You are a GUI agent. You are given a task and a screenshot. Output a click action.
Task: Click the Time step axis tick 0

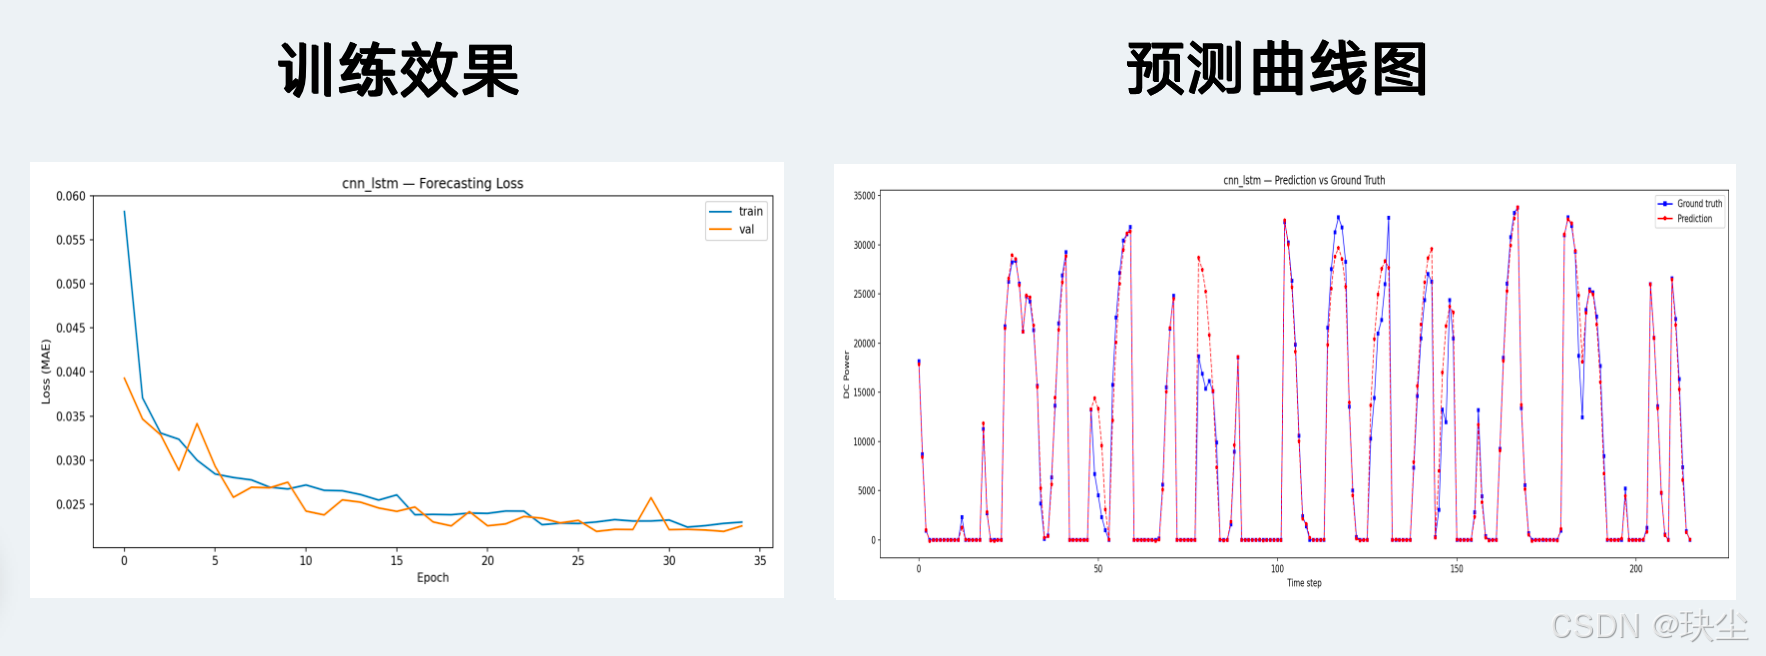[919, 569]
